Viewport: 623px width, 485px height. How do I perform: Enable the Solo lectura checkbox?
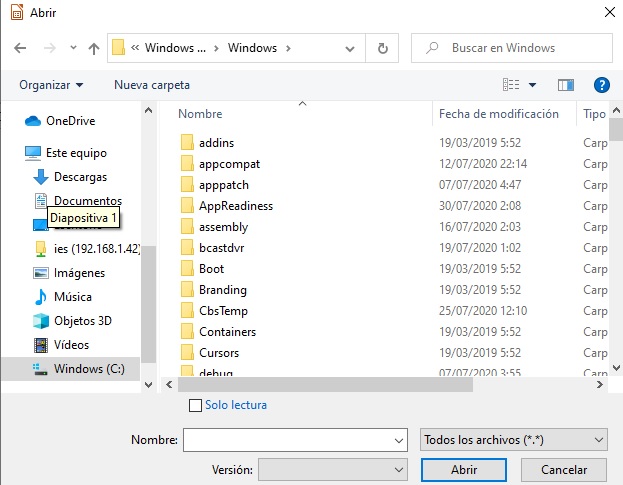point(195,405)
